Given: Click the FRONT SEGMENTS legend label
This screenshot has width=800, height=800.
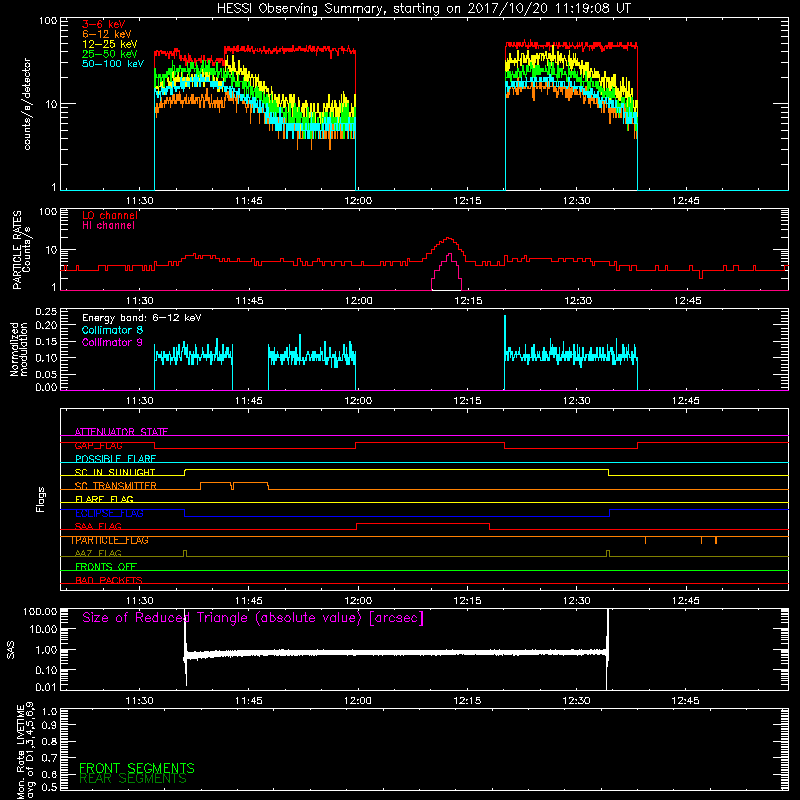Looking at the screenshot, I should tap(137, 768).
